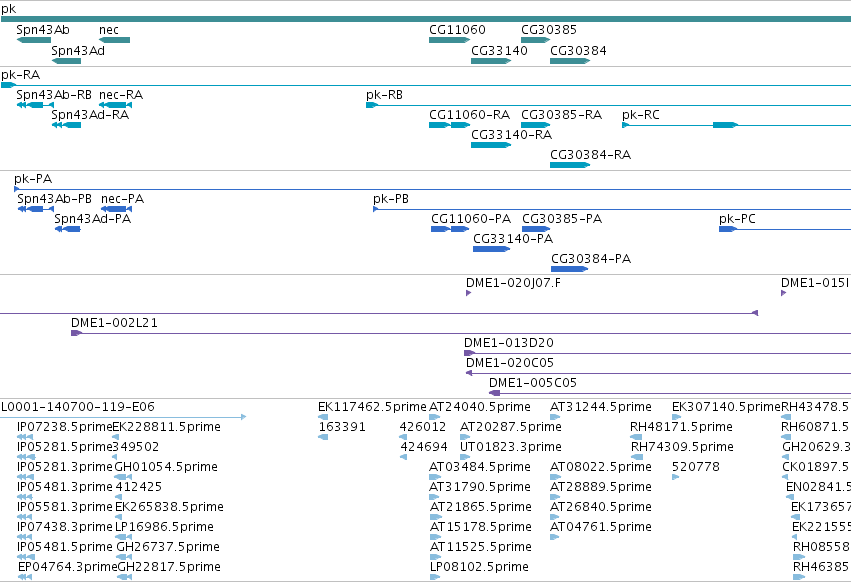The height and width of the screenshot is (582, 851).
Task: Select the RH48171.5prime EST label
Action: pyautogui.click(x=681, y=427)
